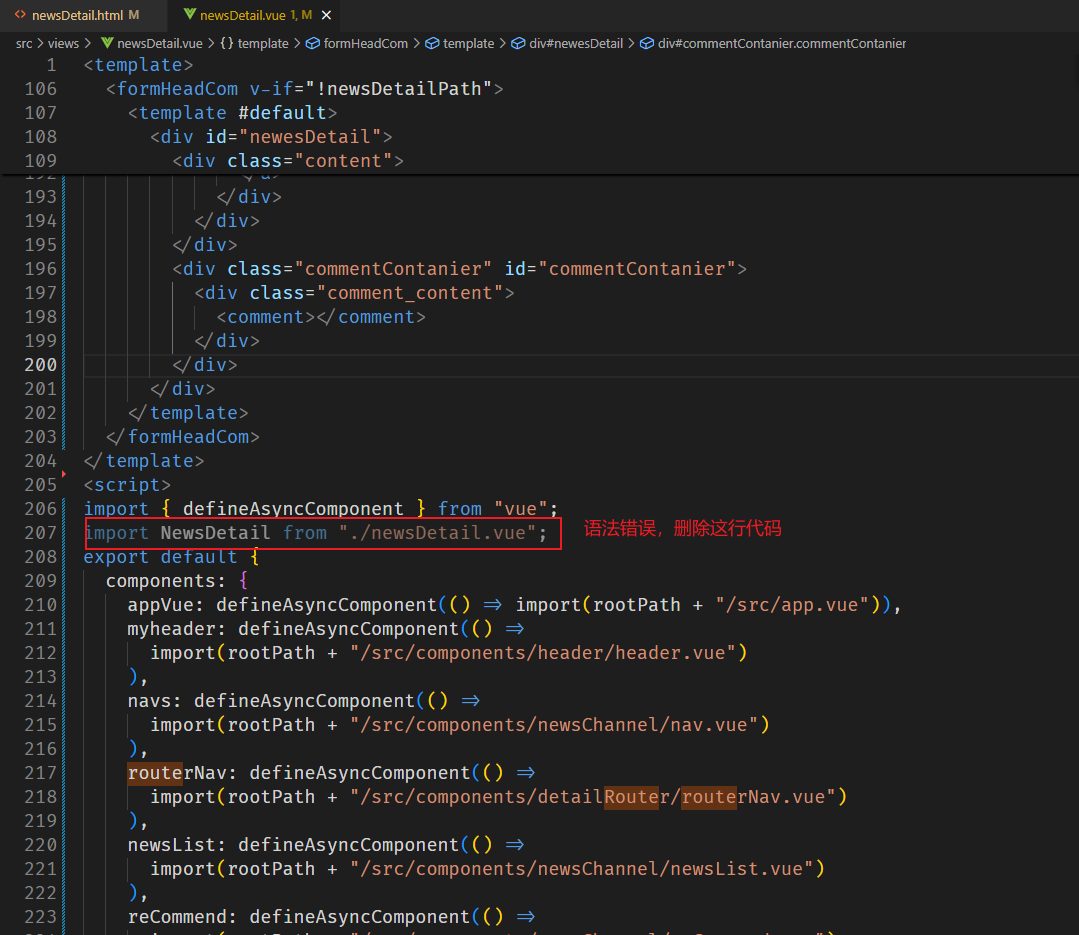
Task: Click the red arrow marker beside line 205
Action: click(x=64, y=473)
